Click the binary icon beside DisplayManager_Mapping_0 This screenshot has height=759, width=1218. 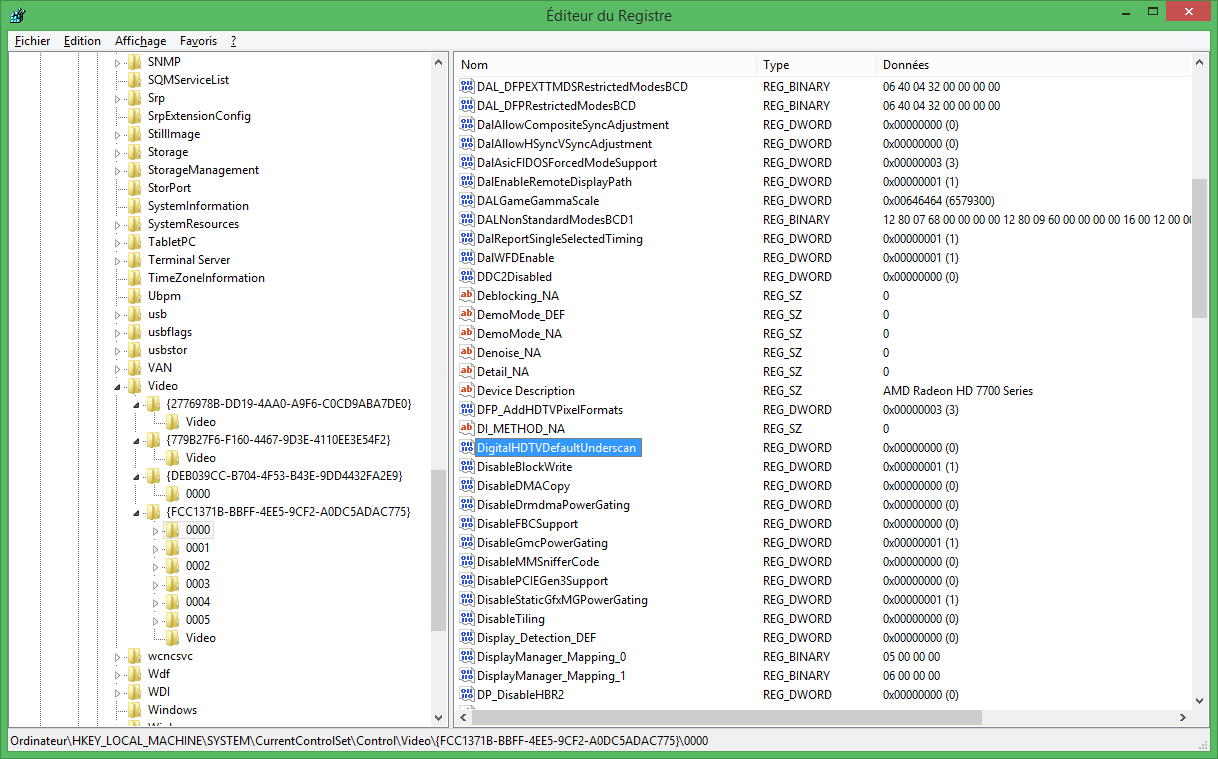(465, 656)
